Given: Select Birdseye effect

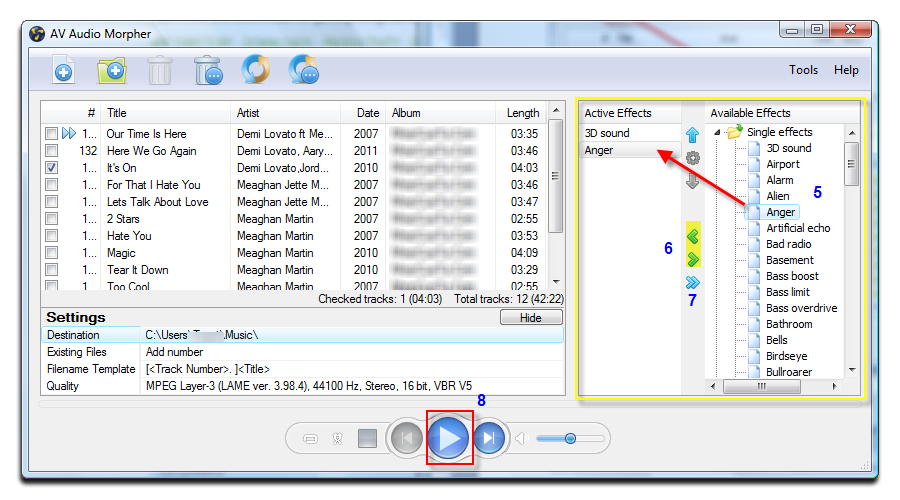Looking at the screenshot, I should click(x=786, y=356).
